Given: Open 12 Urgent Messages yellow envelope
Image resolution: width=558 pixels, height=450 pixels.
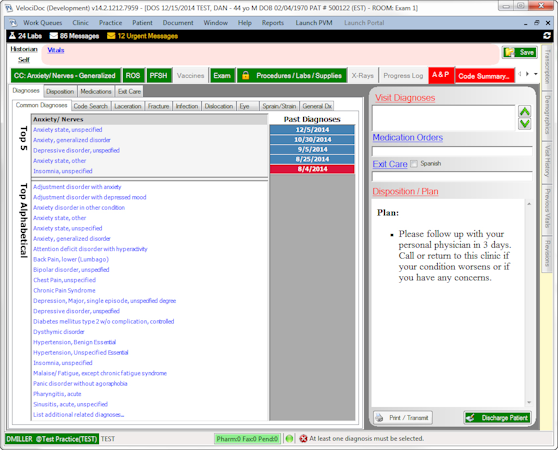Looking at the screenshot, I should (x=111, y=36).
